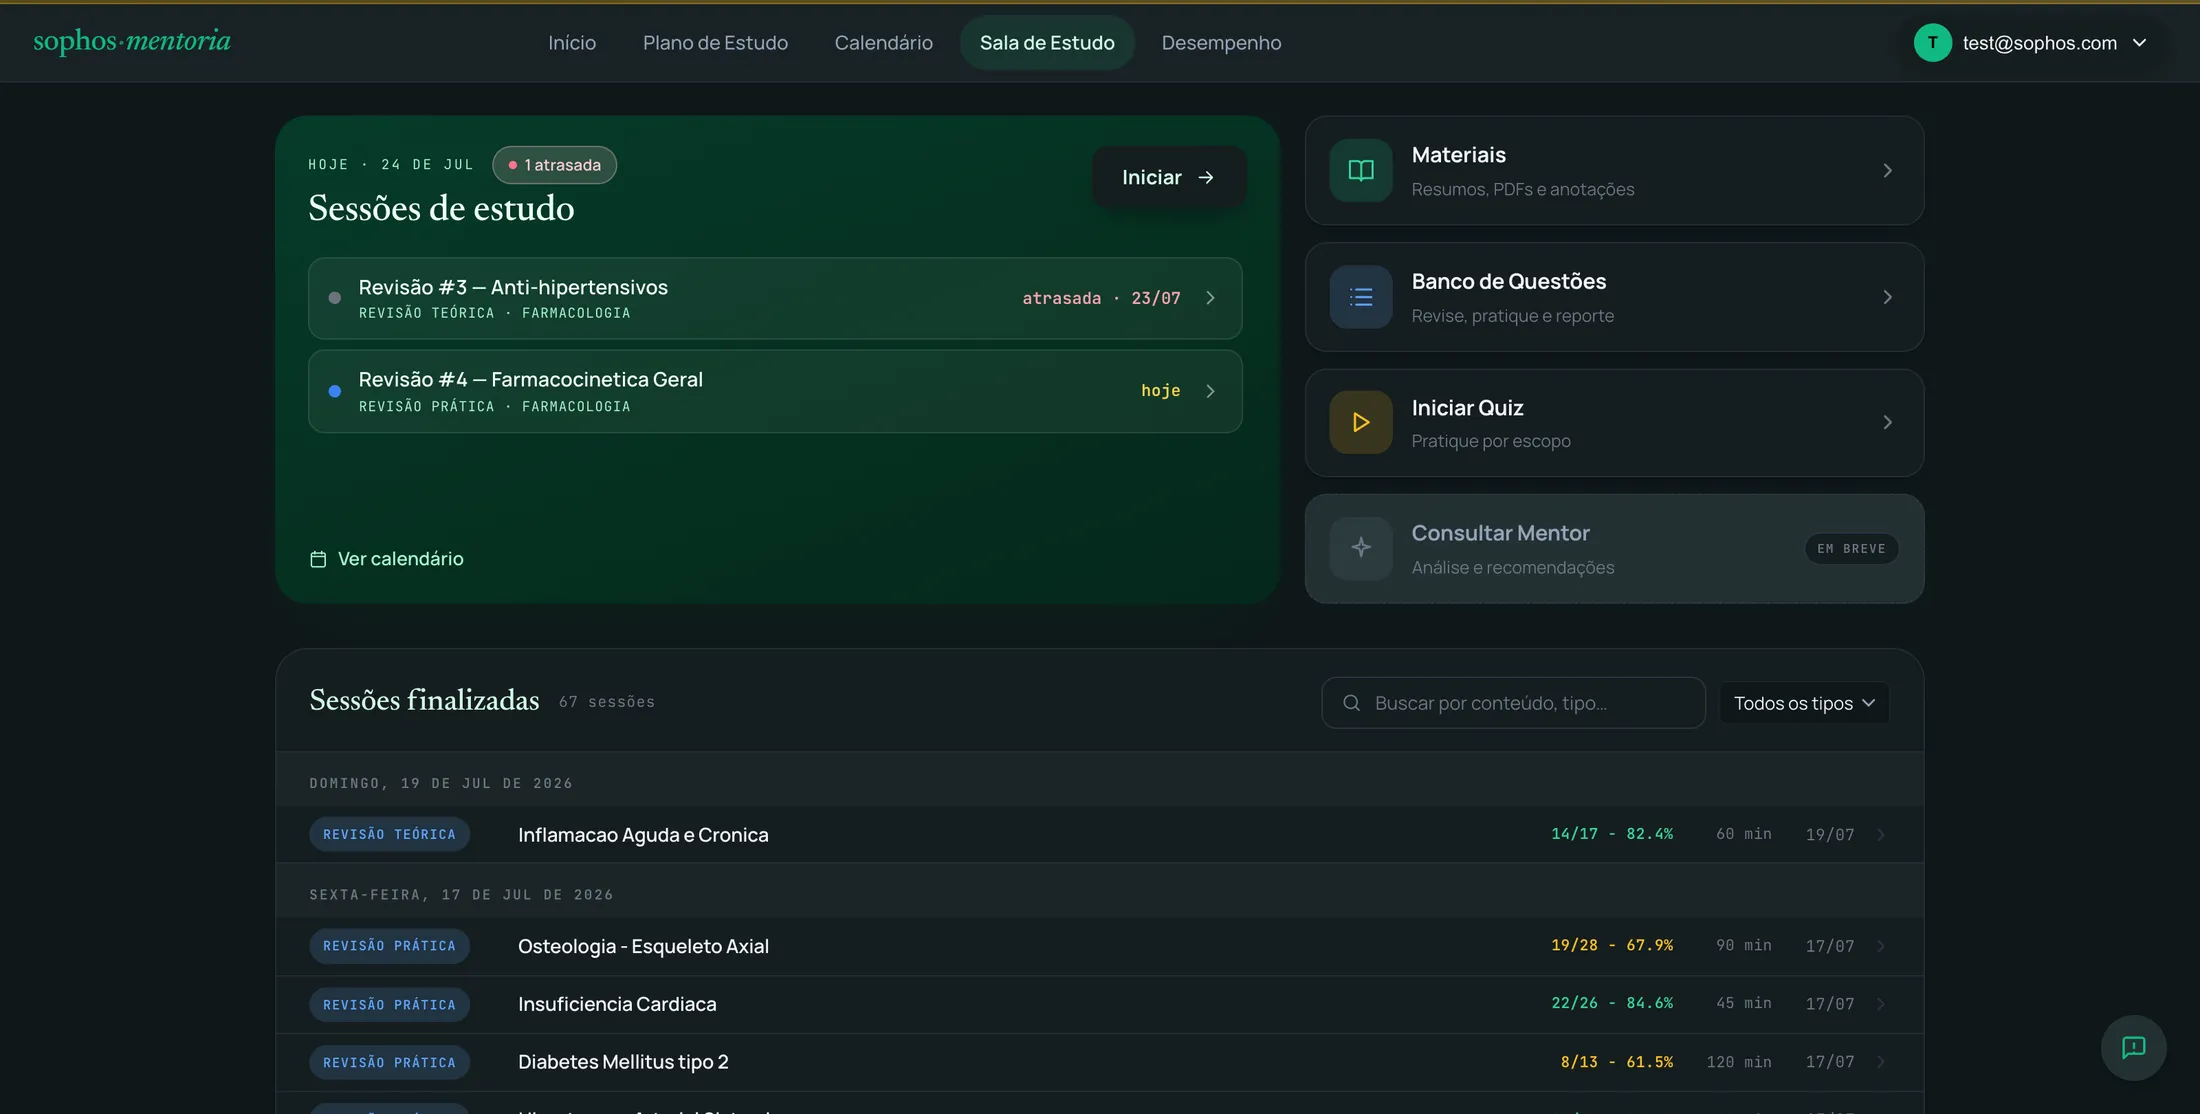
Task: Open Materiais chevron arrow
Action: click(x=1887, y=171)
